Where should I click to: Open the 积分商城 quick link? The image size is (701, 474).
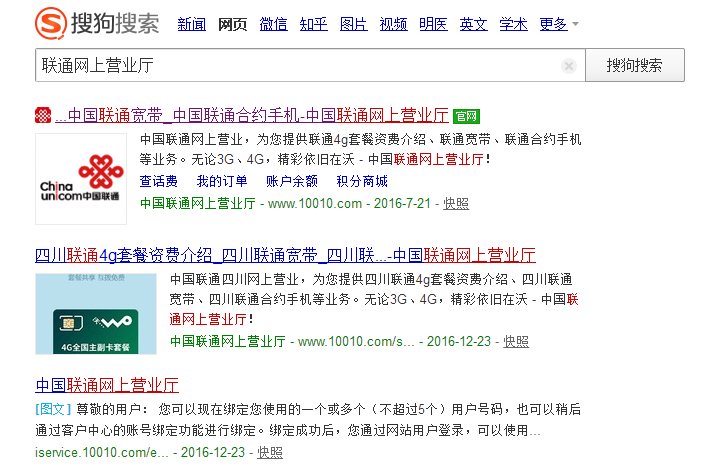coord(362,181)
